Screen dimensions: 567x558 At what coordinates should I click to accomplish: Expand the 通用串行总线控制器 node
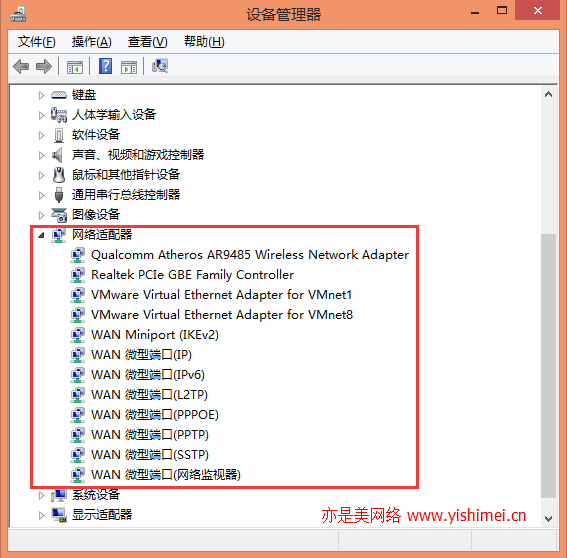tap(41, 195)
